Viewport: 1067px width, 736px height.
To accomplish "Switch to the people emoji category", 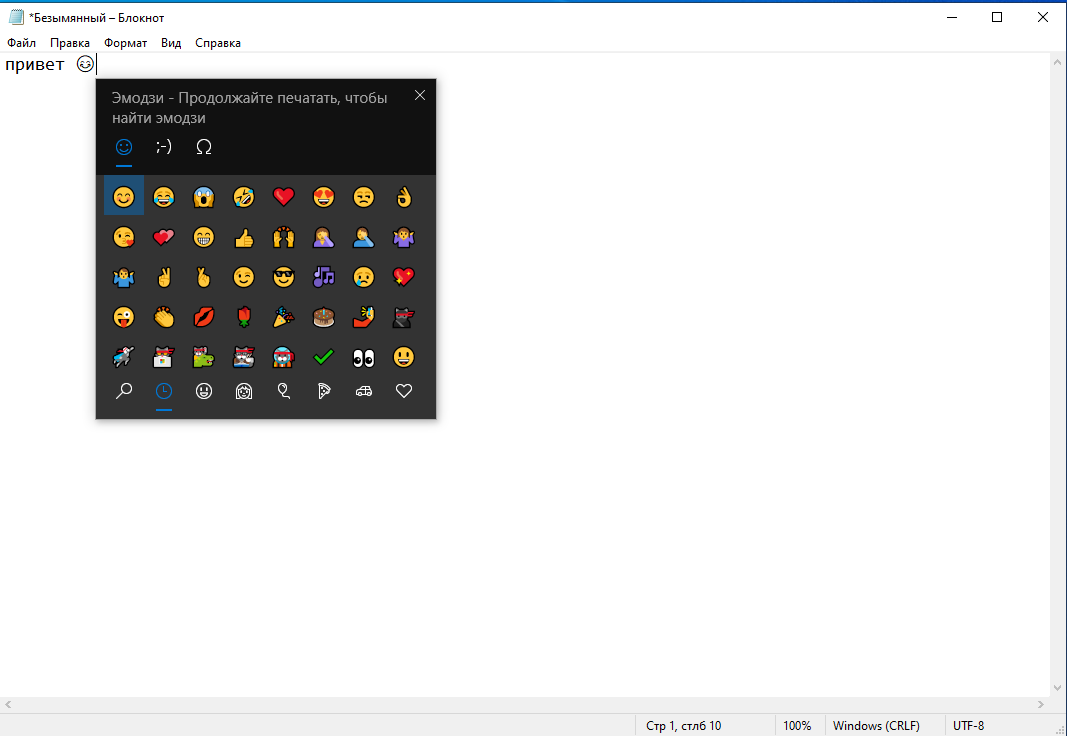I will coord(244,391).
